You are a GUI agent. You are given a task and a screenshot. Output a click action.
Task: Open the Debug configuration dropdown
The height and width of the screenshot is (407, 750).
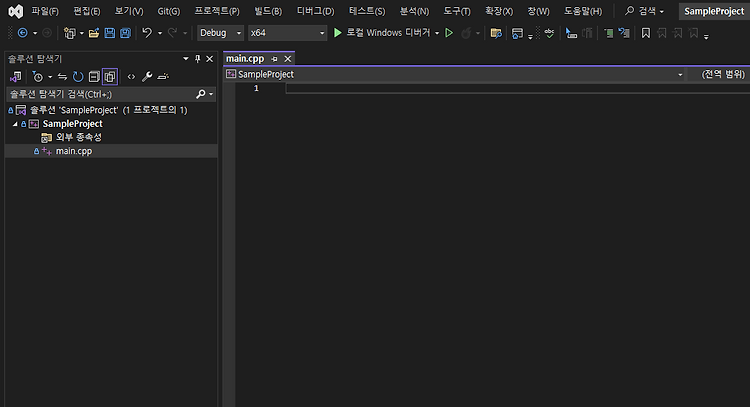[220, 33]
